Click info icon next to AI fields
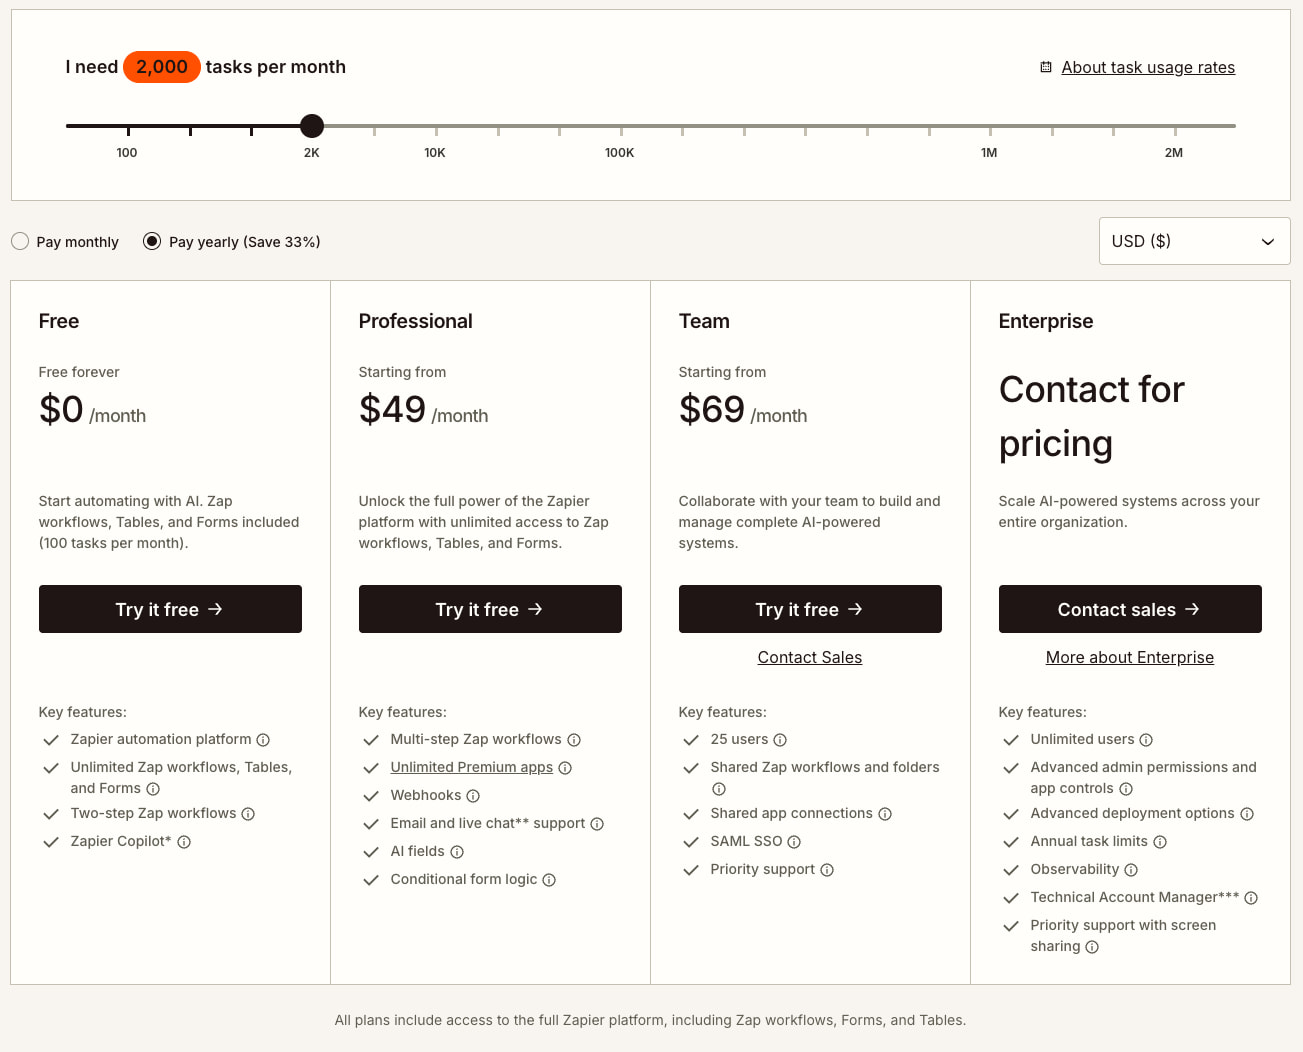This screenshot has height=1052, width=1303. (457, 852)
